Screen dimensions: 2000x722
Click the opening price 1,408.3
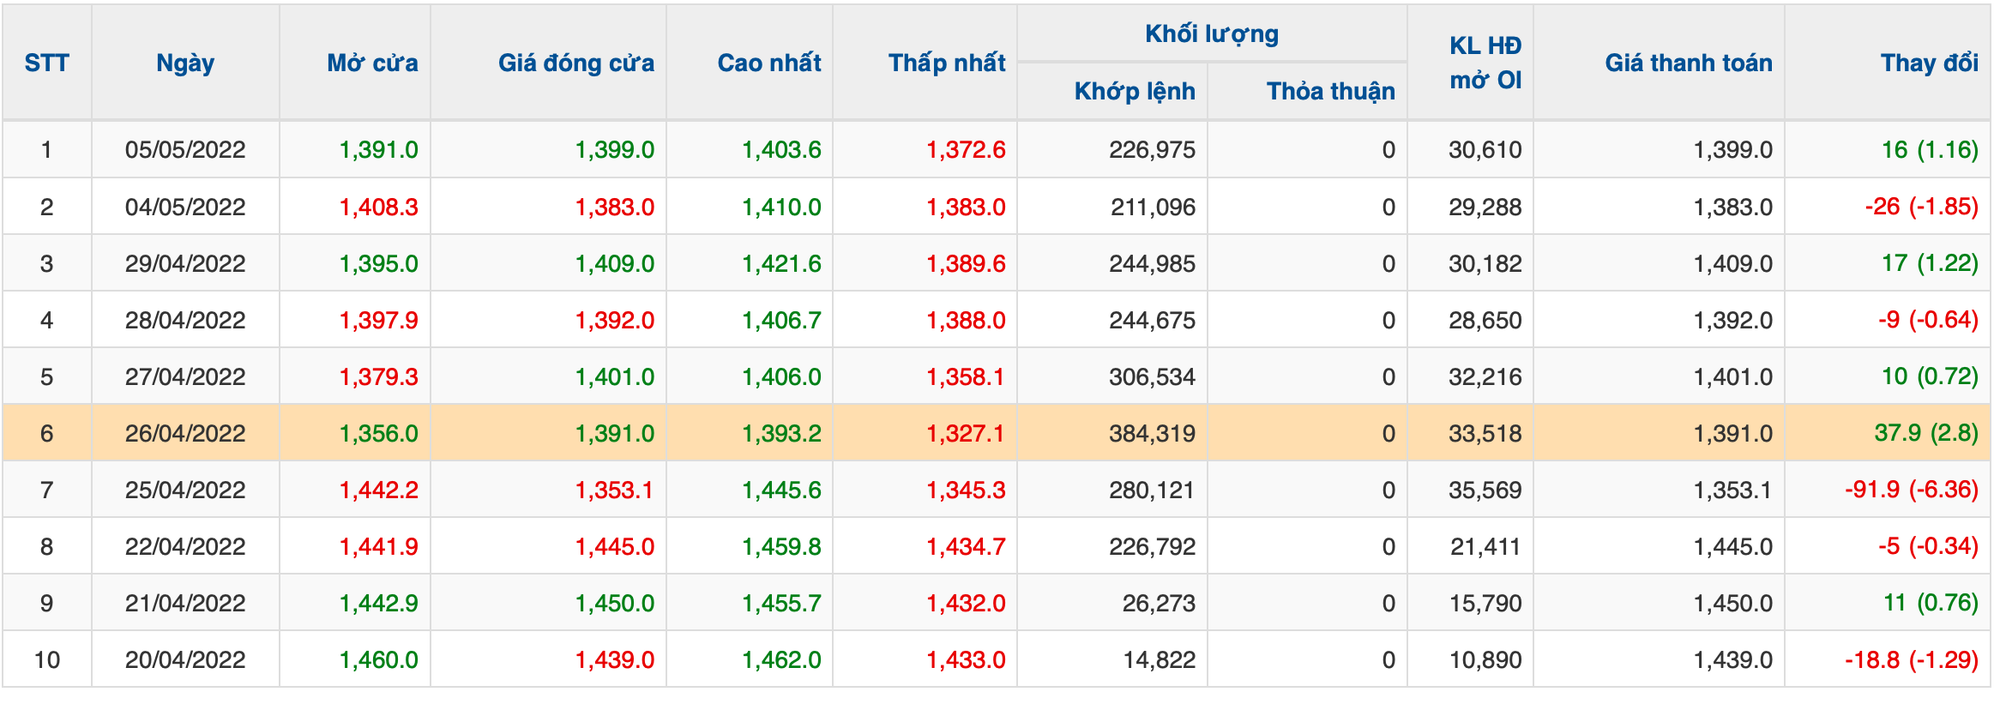[379, 207]
